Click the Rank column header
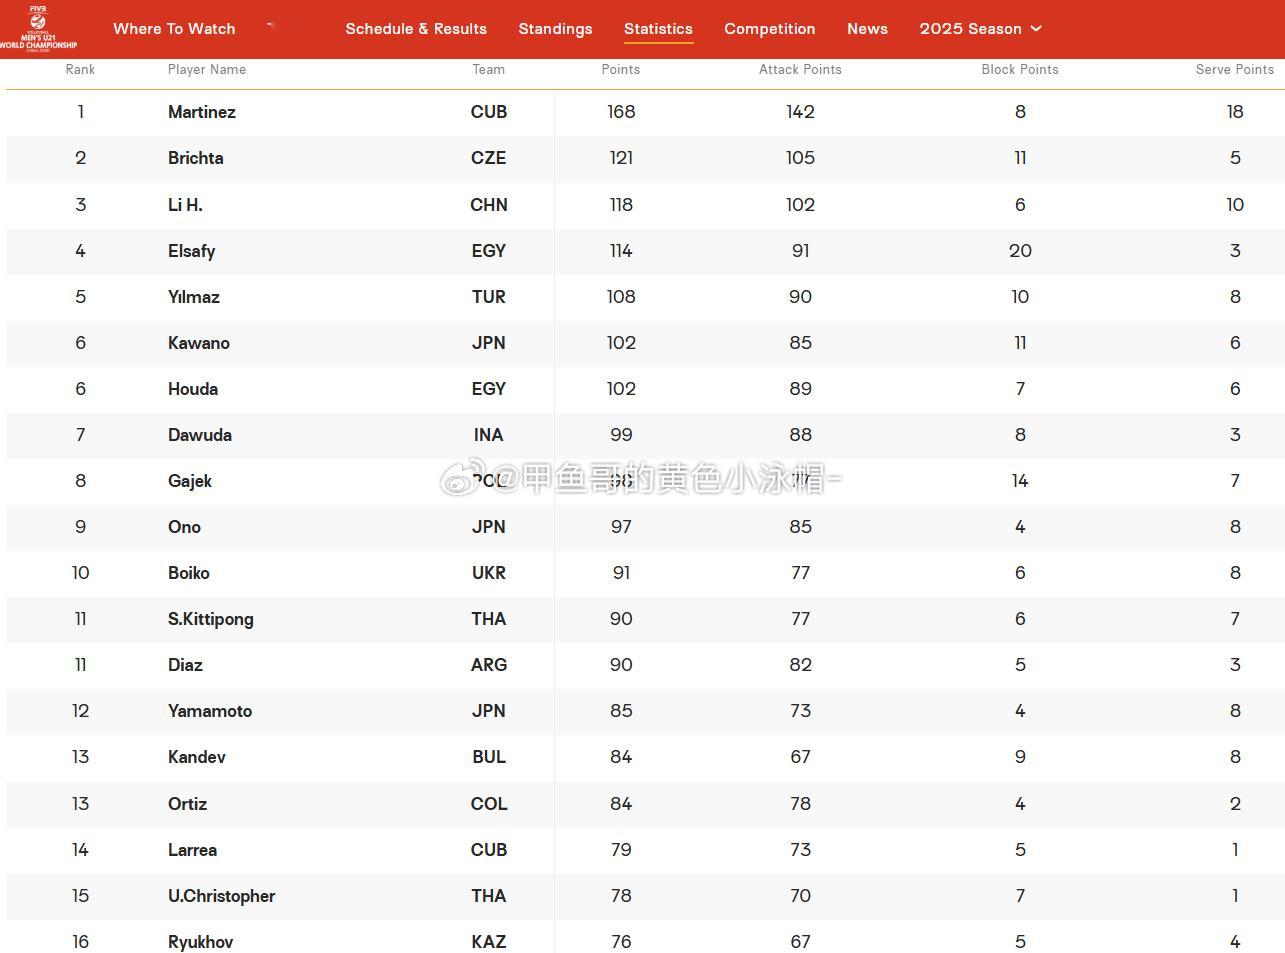1285x953 pixels. pyautogui.click(x=80, y=70)
